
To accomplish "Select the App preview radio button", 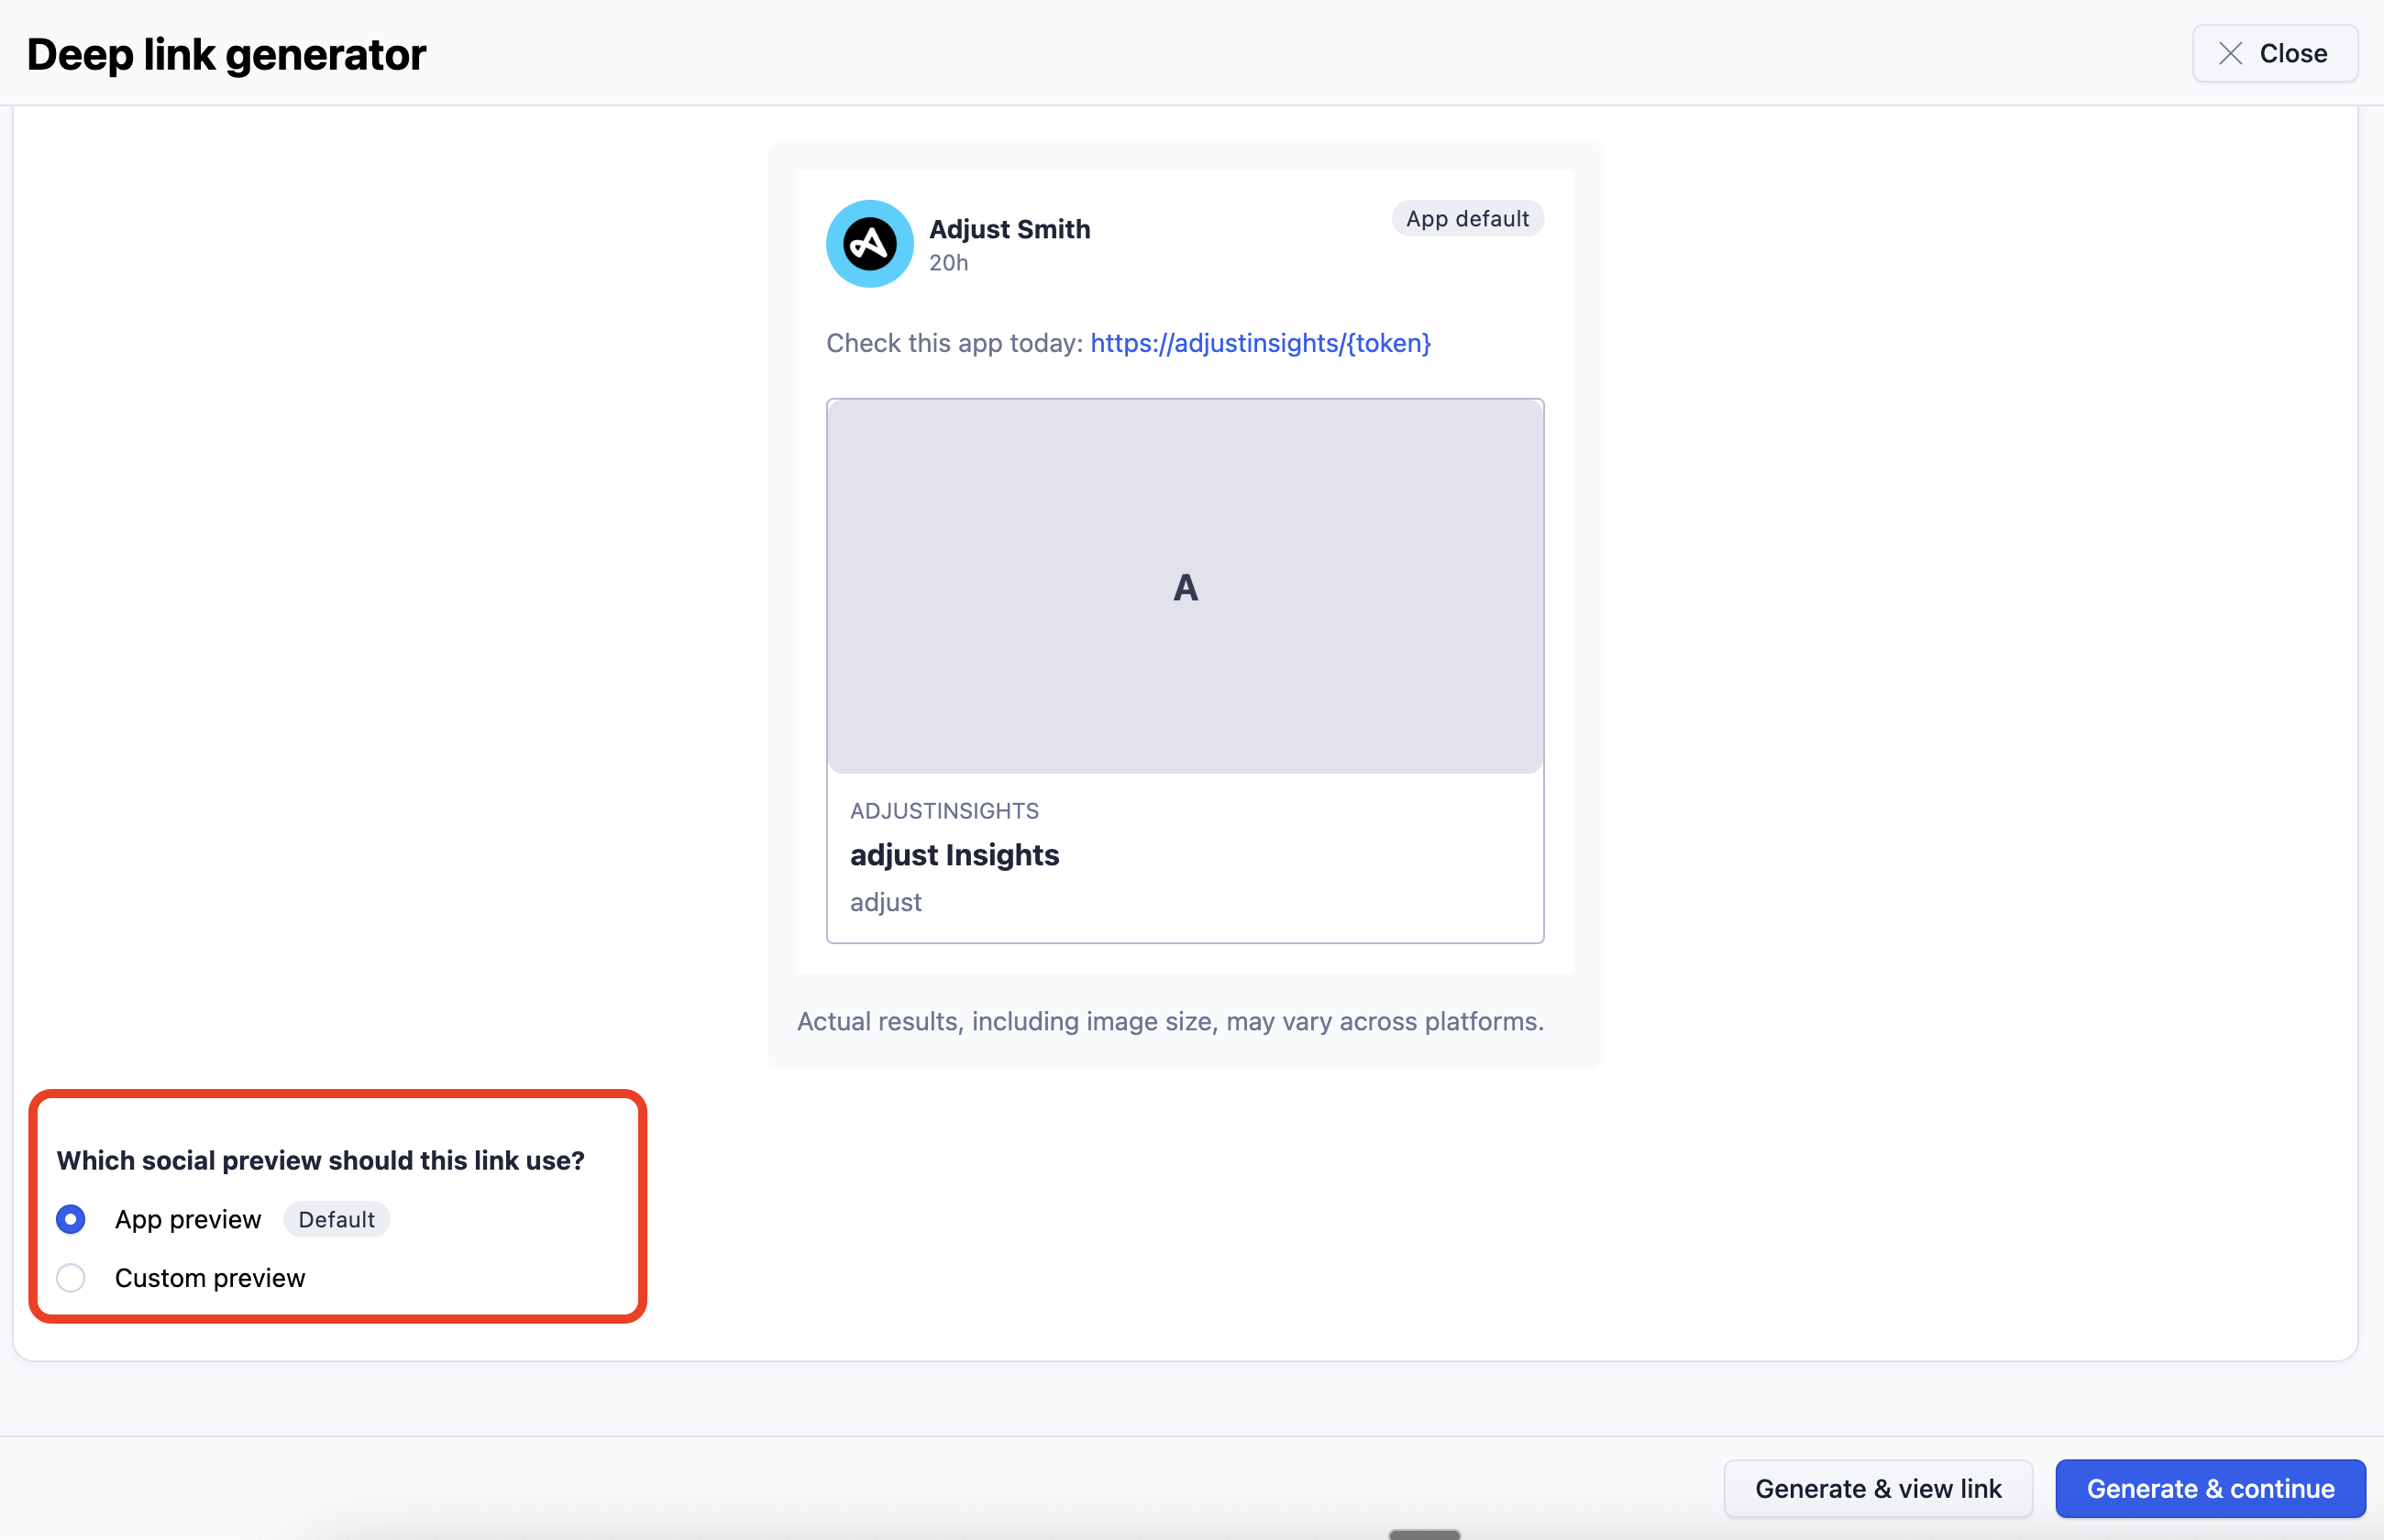I will [71, 1219].
